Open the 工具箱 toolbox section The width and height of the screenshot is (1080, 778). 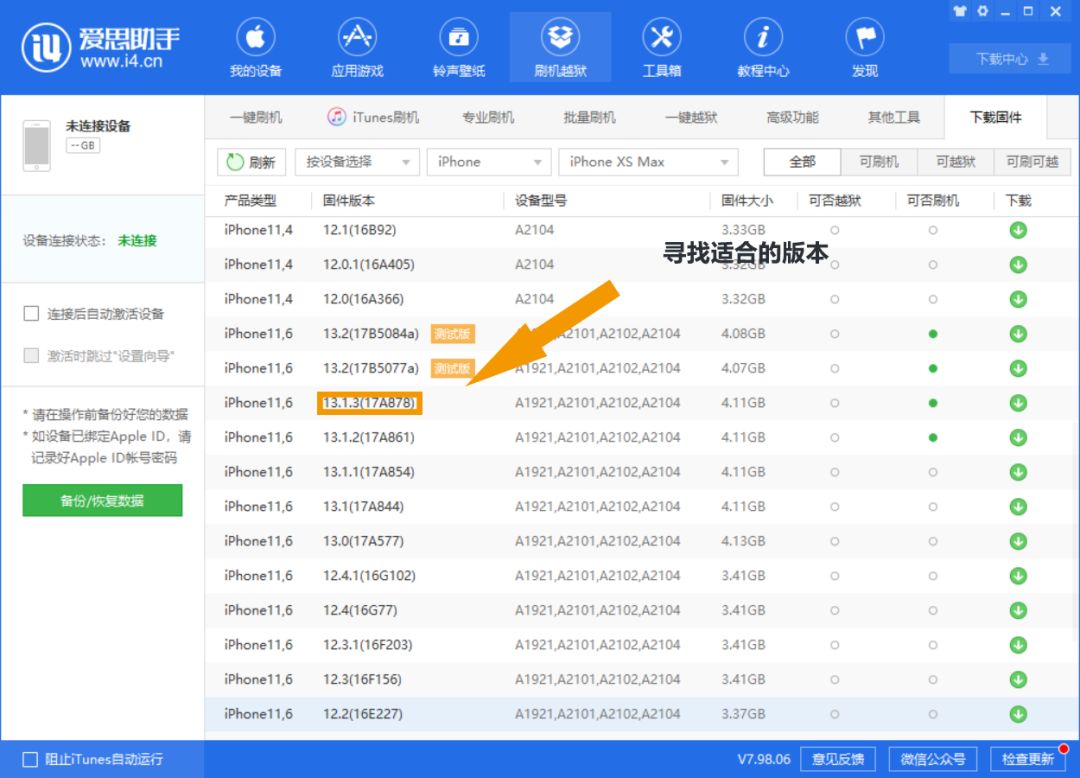(x=661, y=46)
